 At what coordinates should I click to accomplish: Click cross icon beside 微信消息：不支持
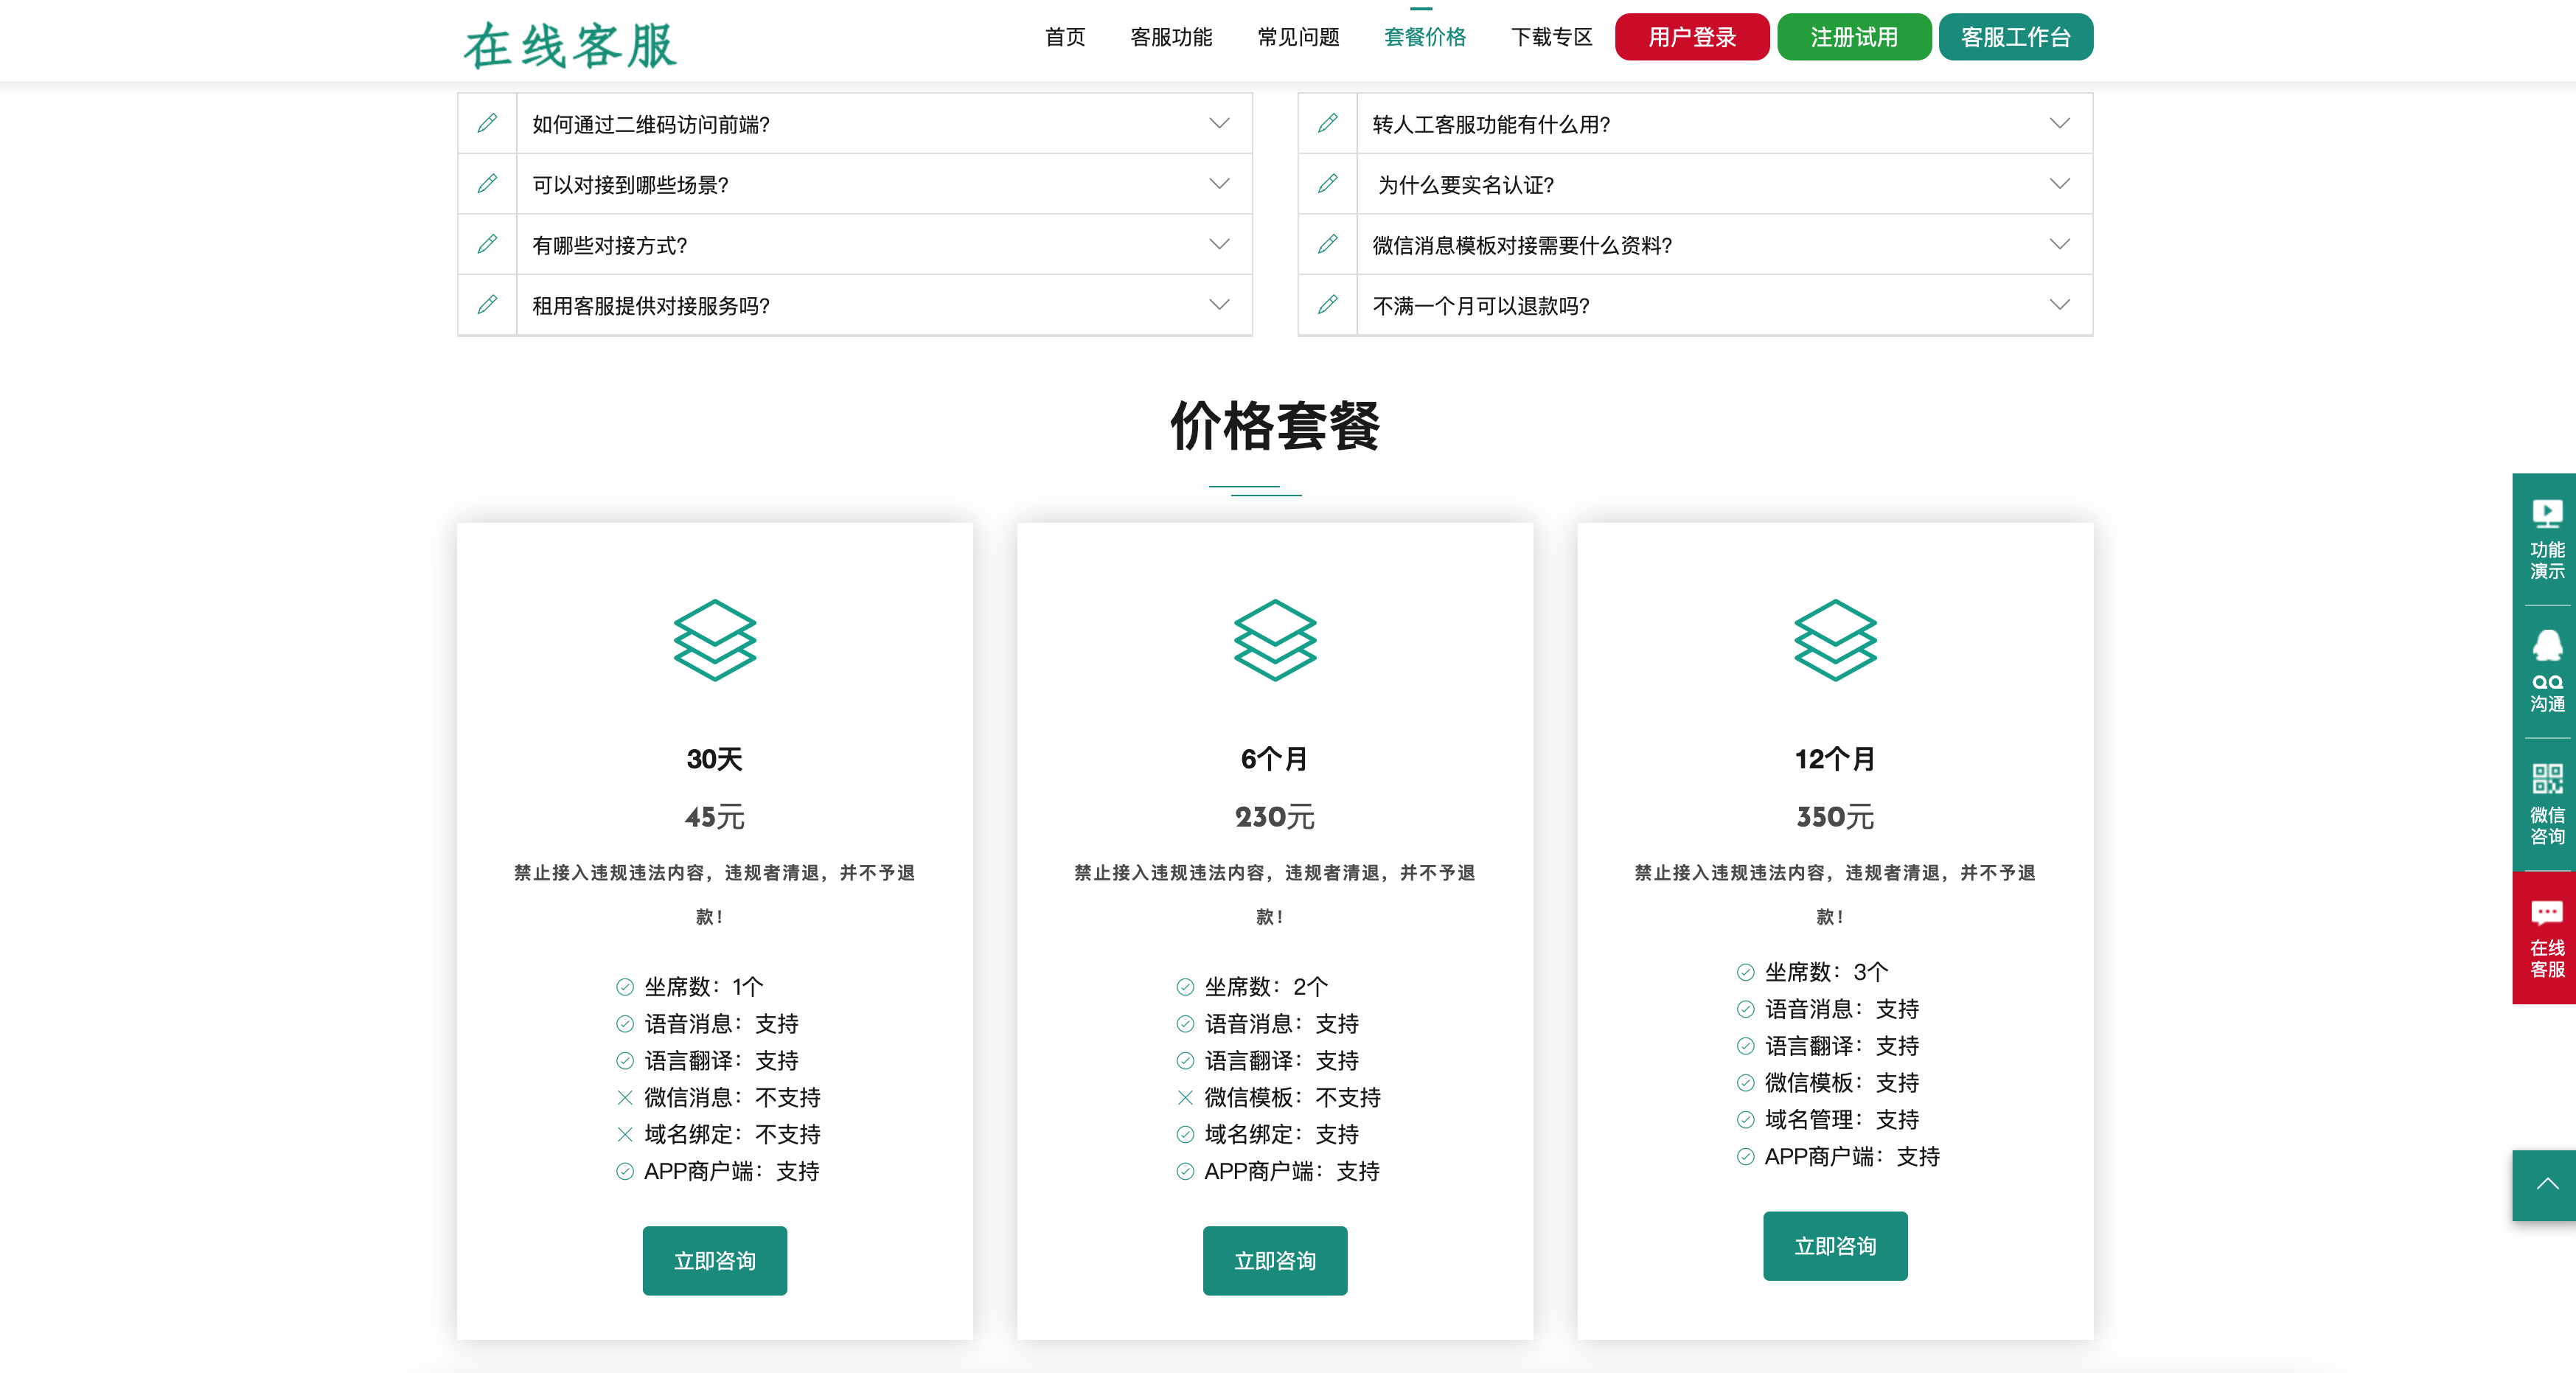pos(625,1098)
